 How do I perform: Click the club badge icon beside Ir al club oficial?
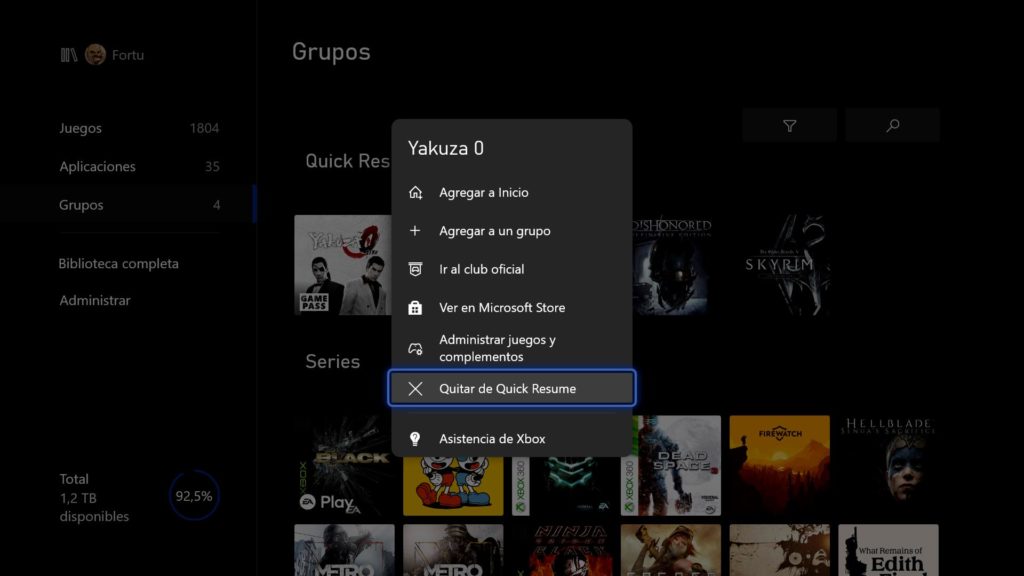415,269
